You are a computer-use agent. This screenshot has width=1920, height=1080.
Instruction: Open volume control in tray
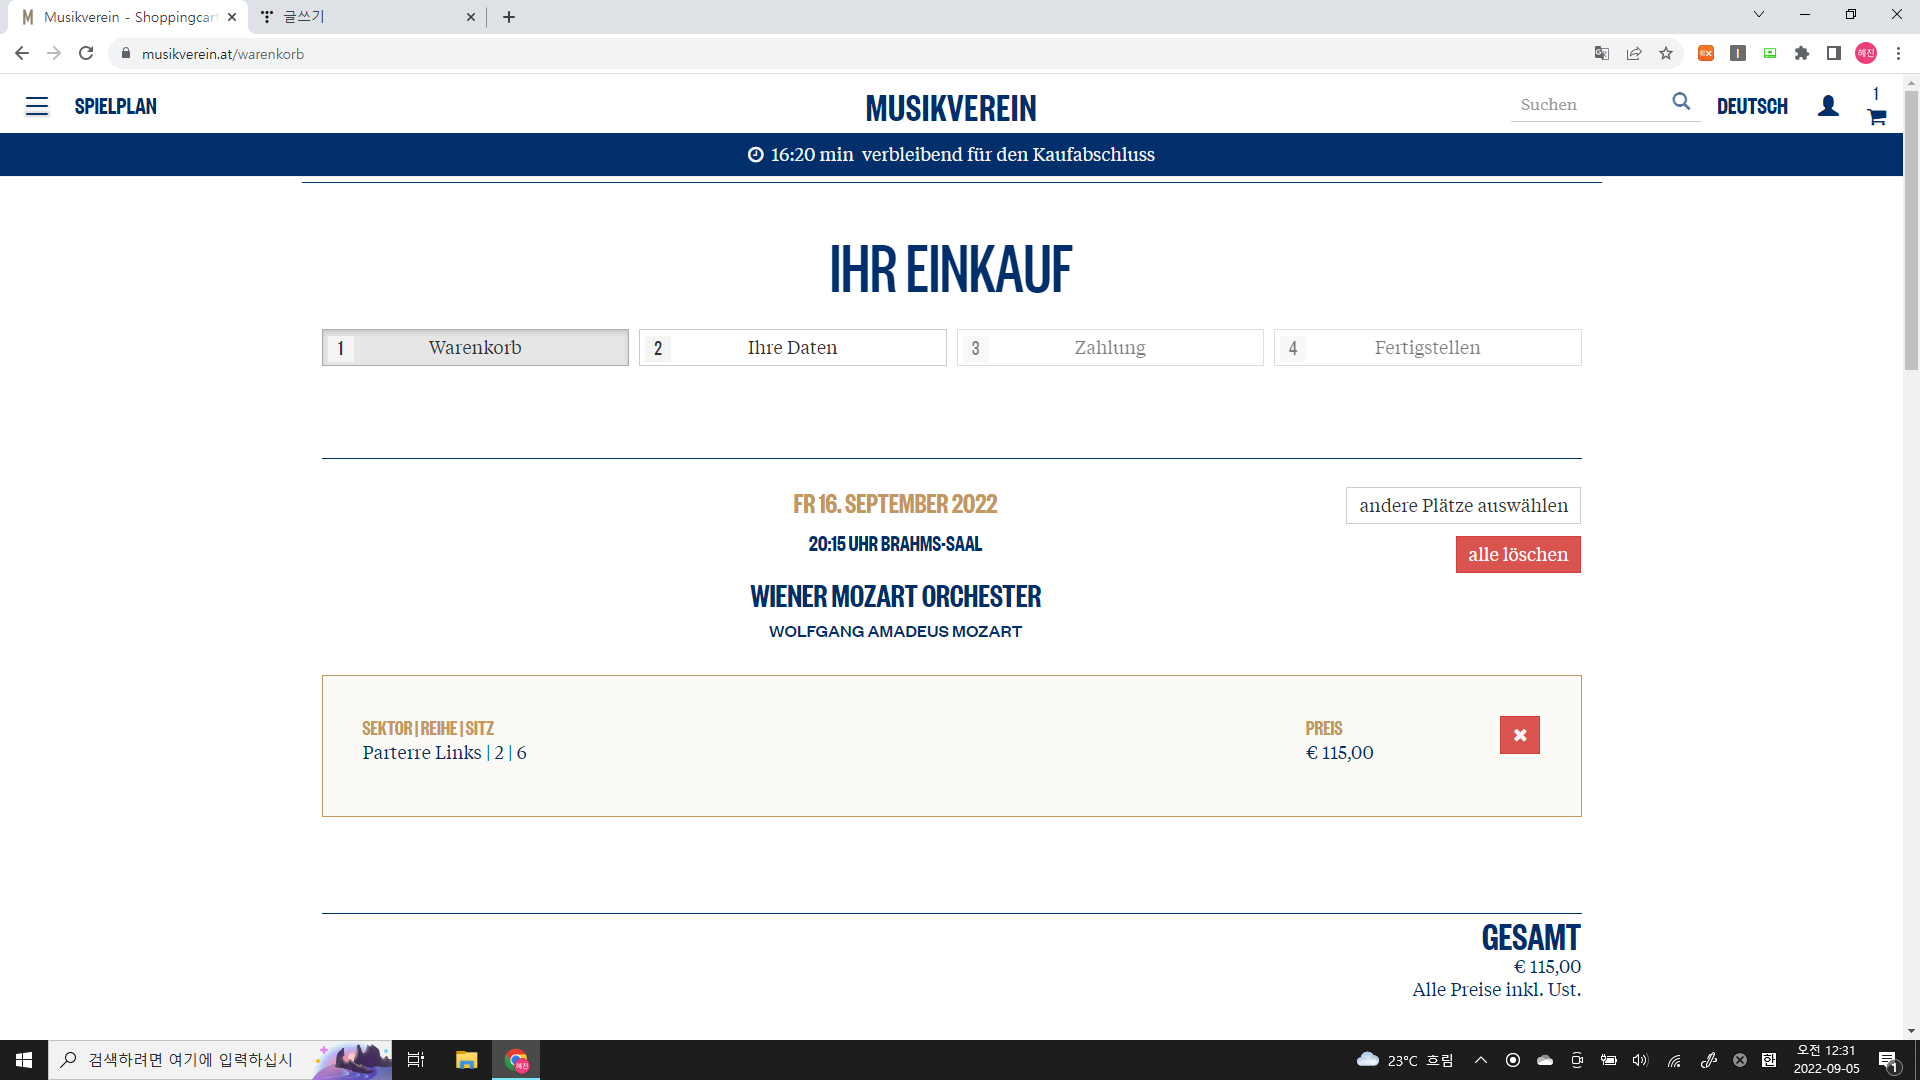(1640, 1060)
